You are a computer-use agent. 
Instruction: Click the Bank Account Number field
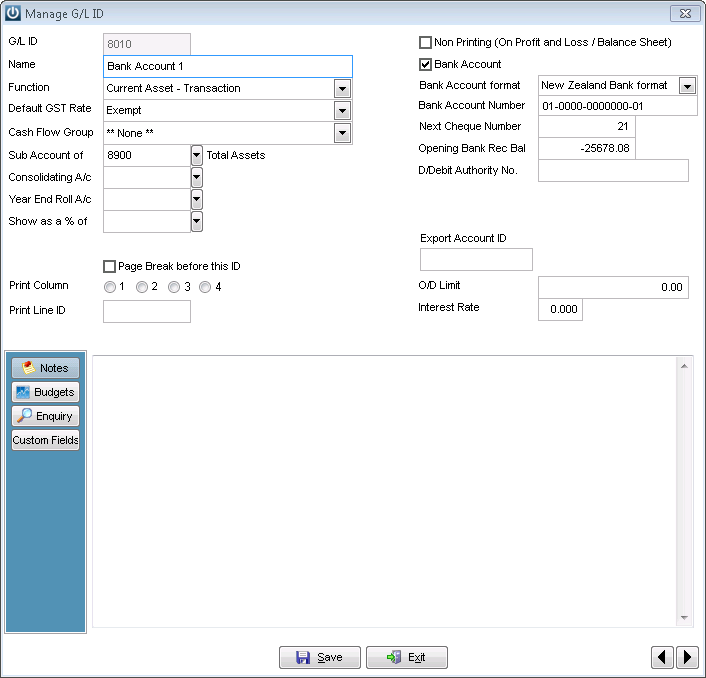[618, 106]
